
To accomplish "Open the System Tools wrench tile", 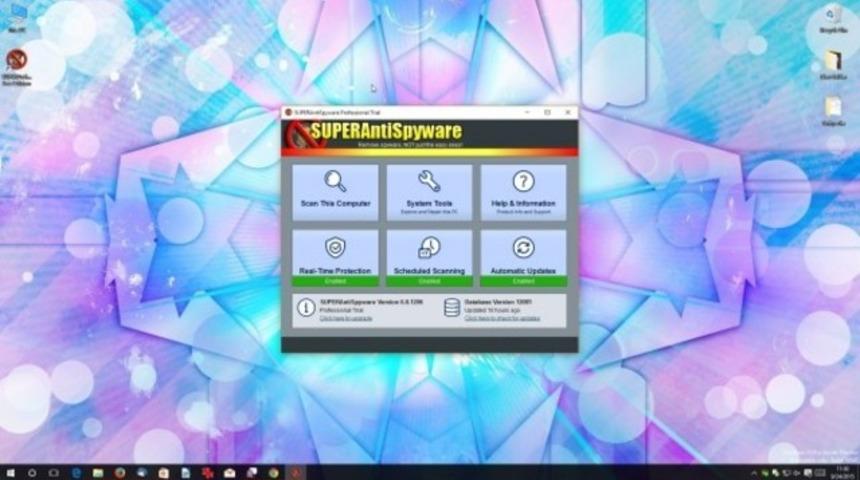I will [429, 193].
